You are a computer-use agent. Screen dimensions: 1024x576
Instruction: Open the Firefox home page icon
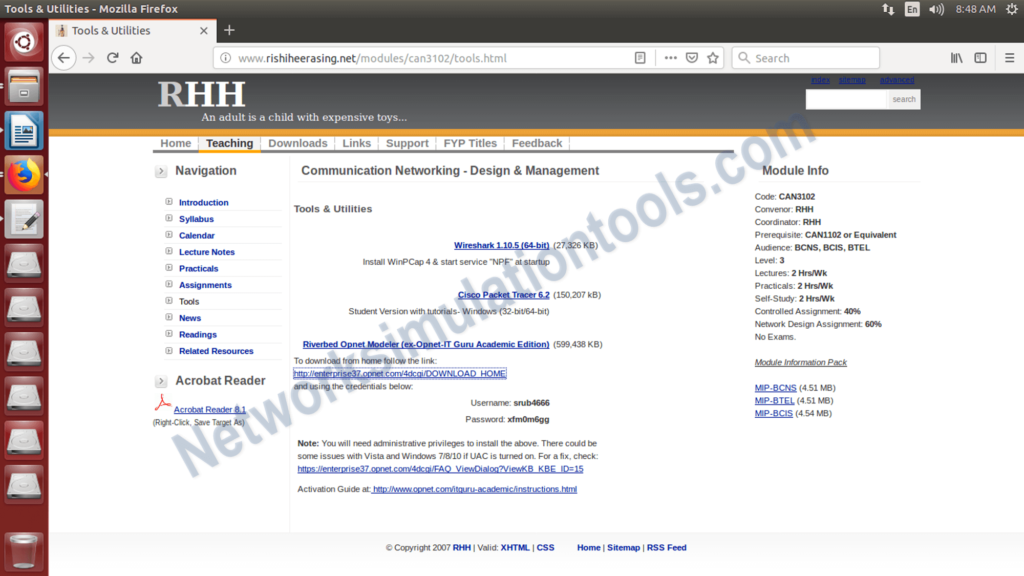137,58
